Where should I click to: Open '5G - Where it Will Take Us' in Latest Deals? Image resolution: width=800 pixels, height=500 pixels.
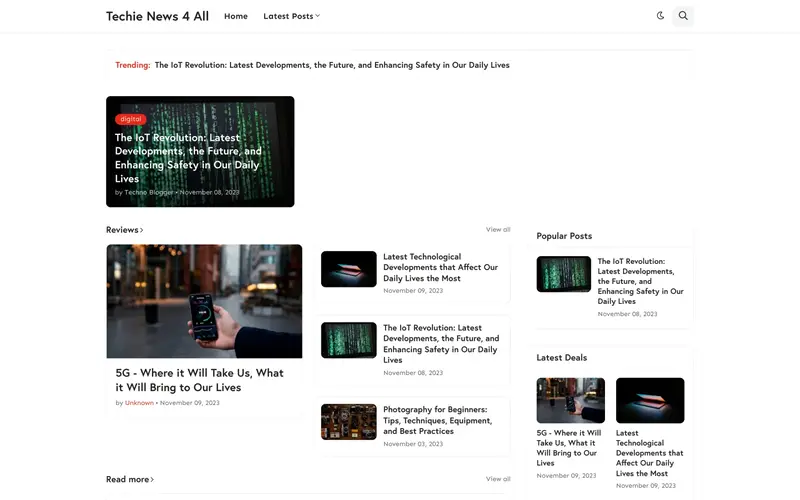(x=569, y=447)
